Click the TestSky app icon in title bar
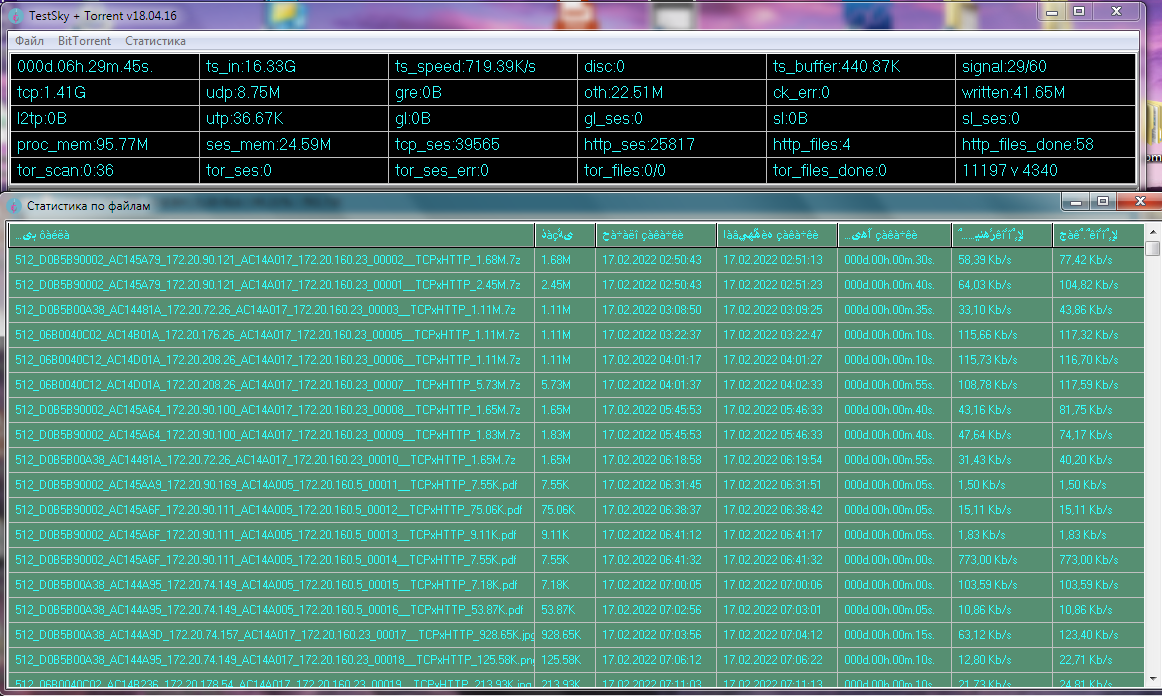 click(x=16, y=14)
